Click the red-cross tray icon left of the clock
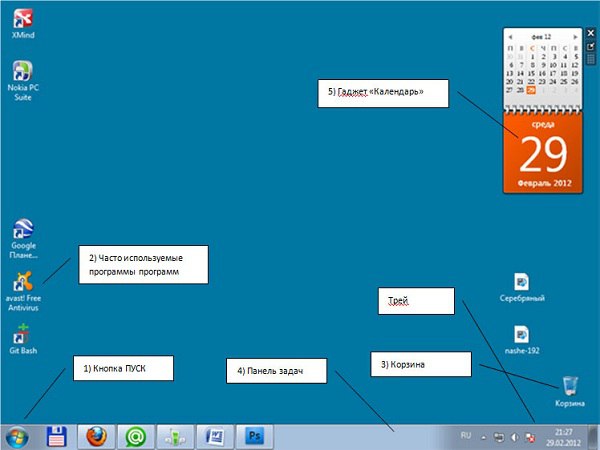The image size is (600, 450). [x=530, y=437]
